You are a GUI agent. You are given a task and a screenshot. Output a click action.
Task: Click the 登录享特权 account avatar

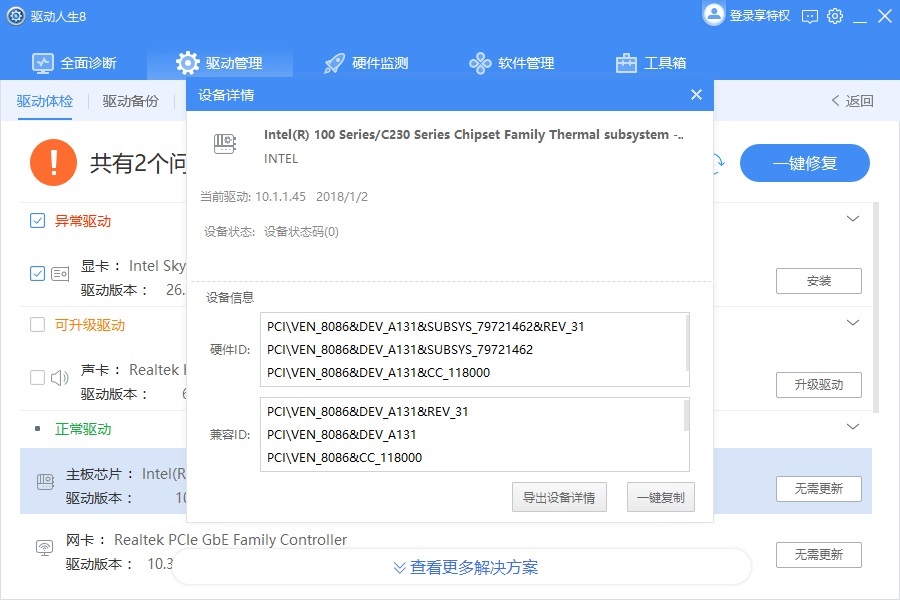click(x=714, y=16)
